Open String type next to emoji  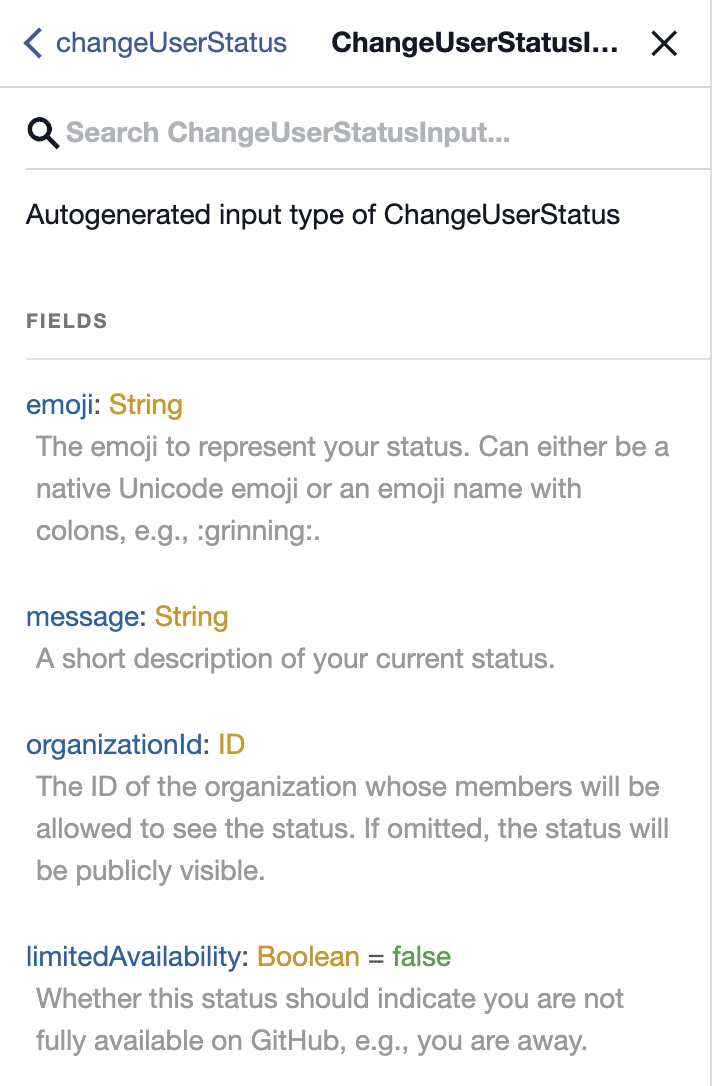click(146, 405)
